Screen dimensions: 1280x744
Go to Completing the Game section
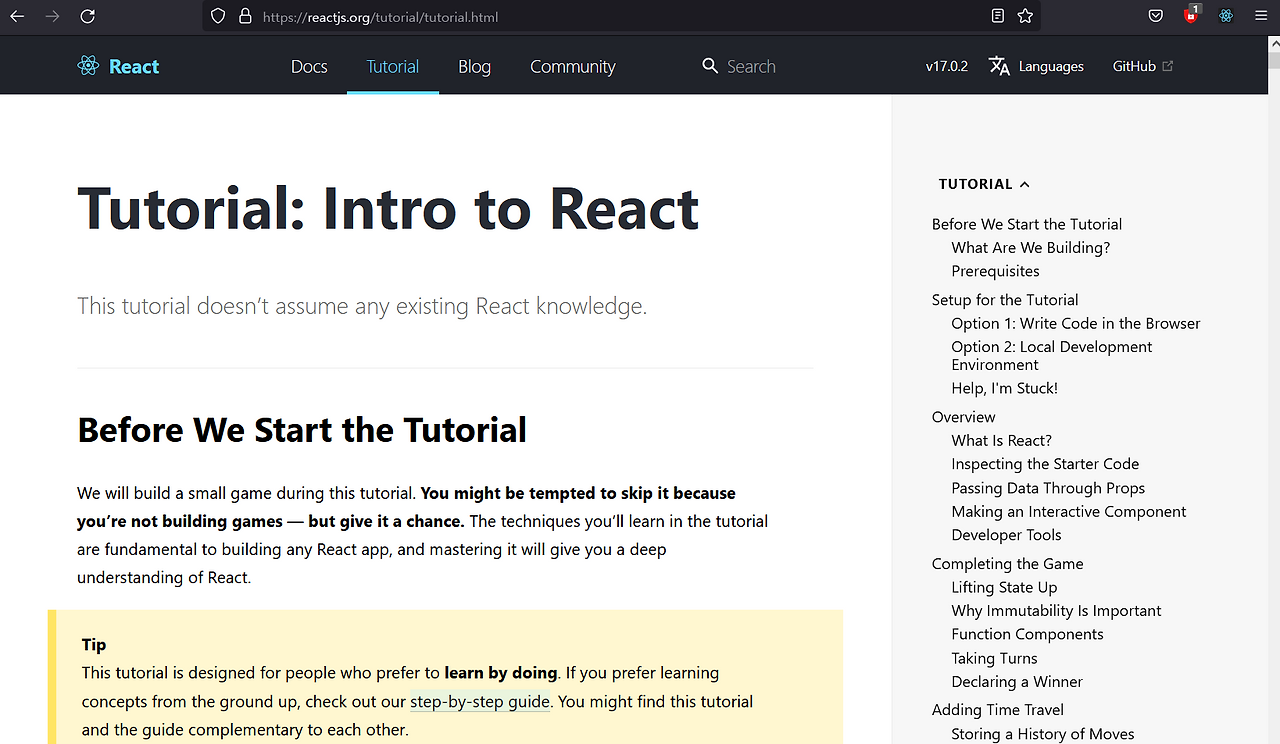[x=1007, y=564]
